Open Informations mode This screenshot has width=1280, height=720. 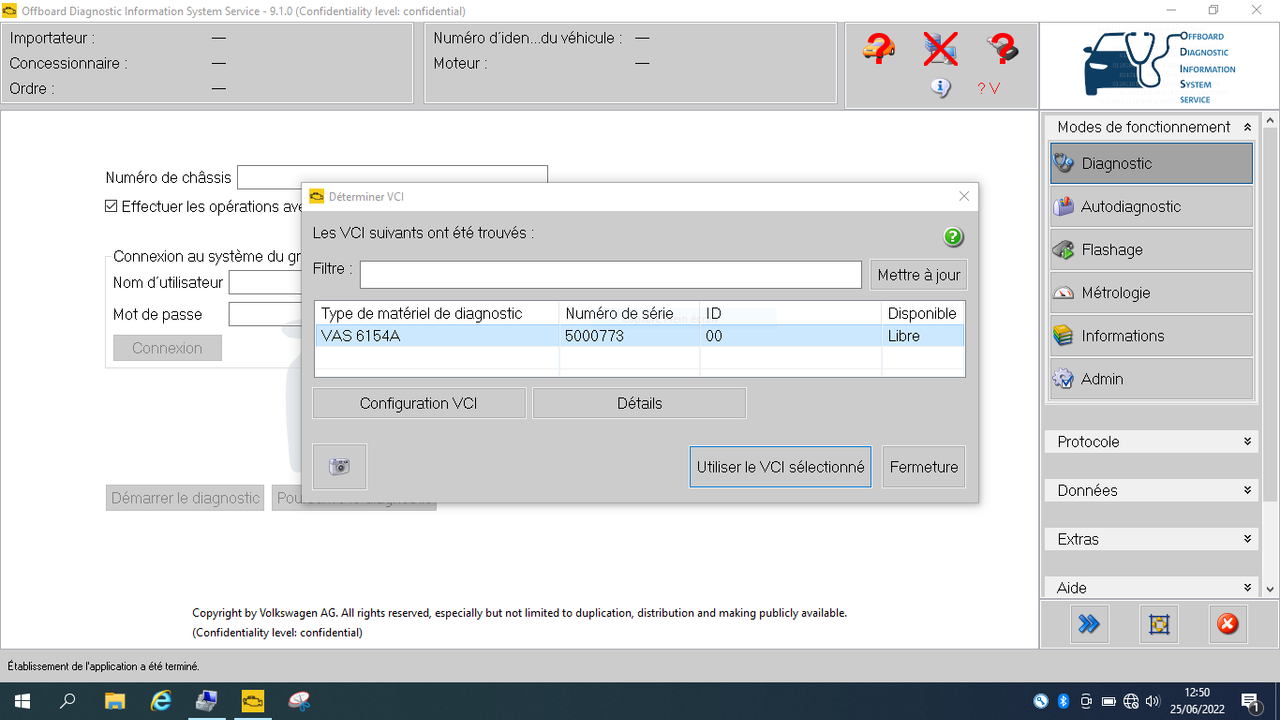[1151, 335]
